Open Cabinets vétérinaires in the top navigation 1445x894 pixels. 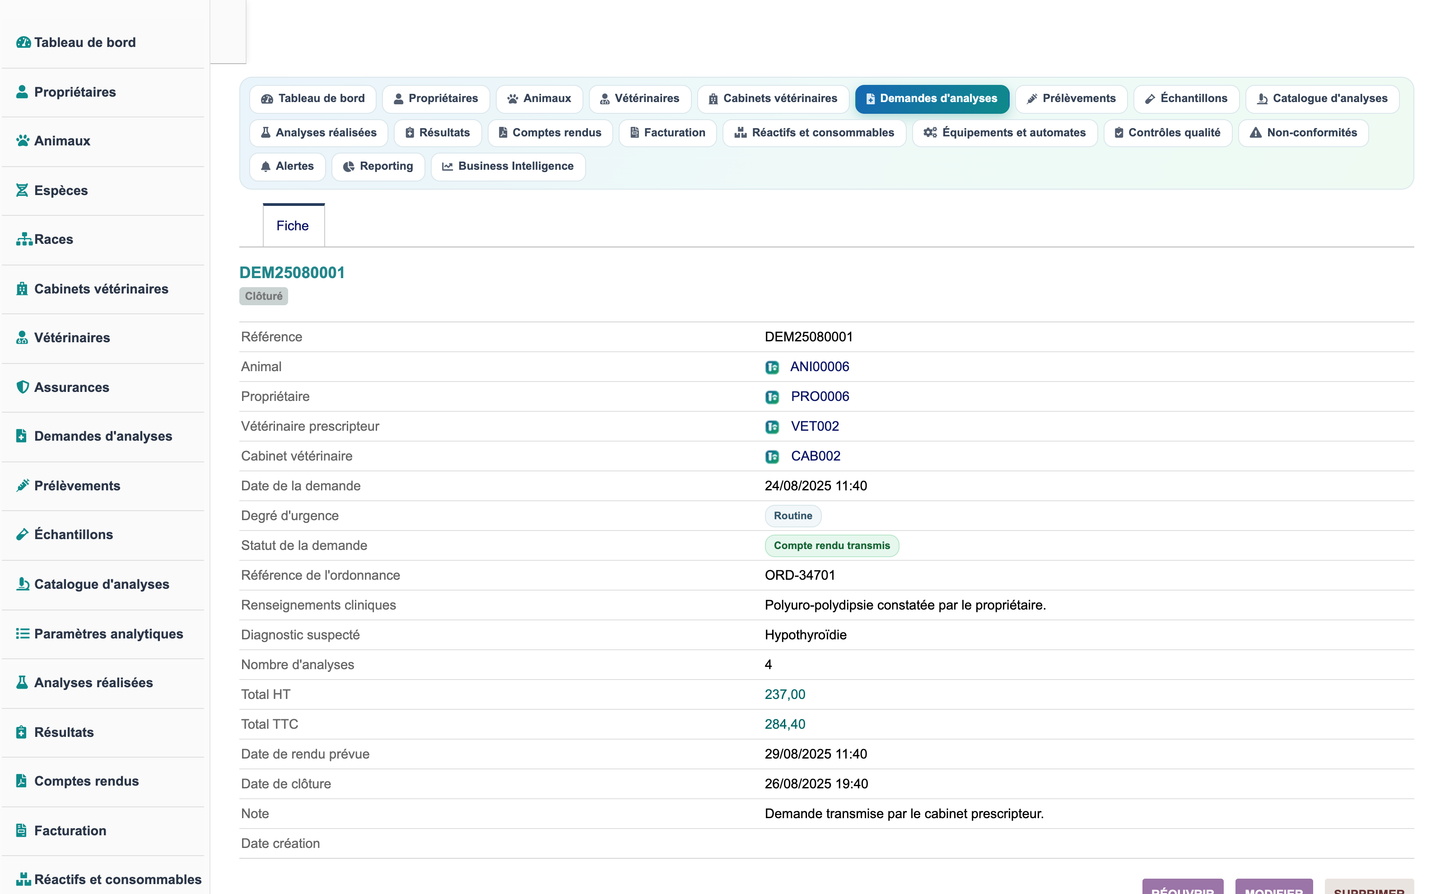pyautogui.click(x=773, y=99)
